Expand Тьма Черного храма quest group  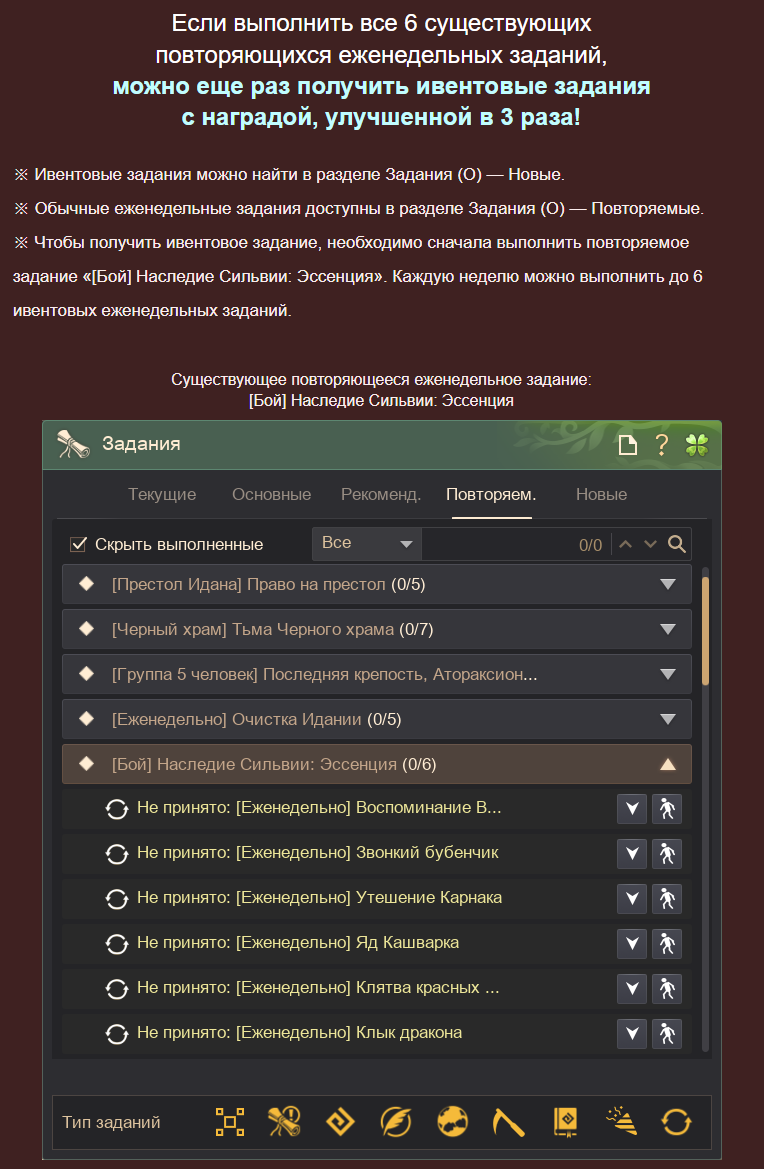click(668, 630)
